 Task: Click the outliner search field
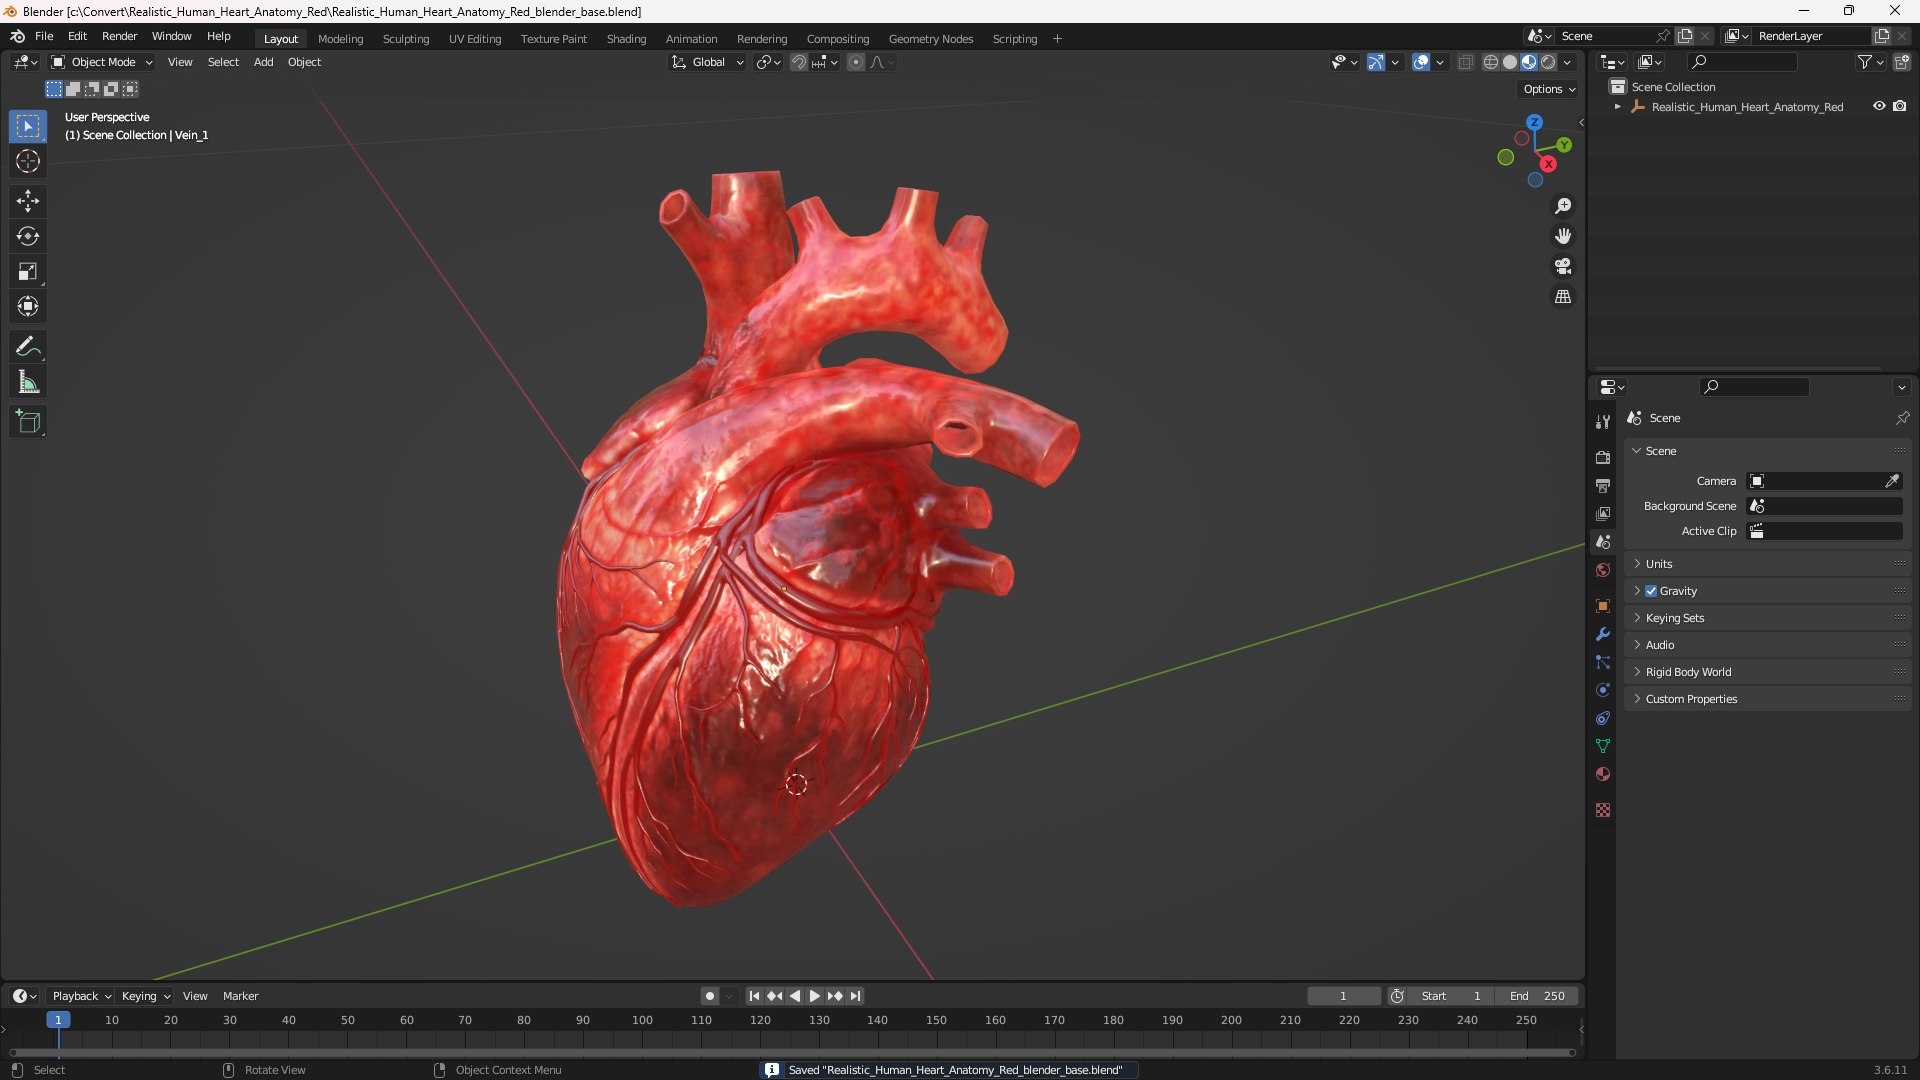pyautogui.click(x=1742, y=62)
